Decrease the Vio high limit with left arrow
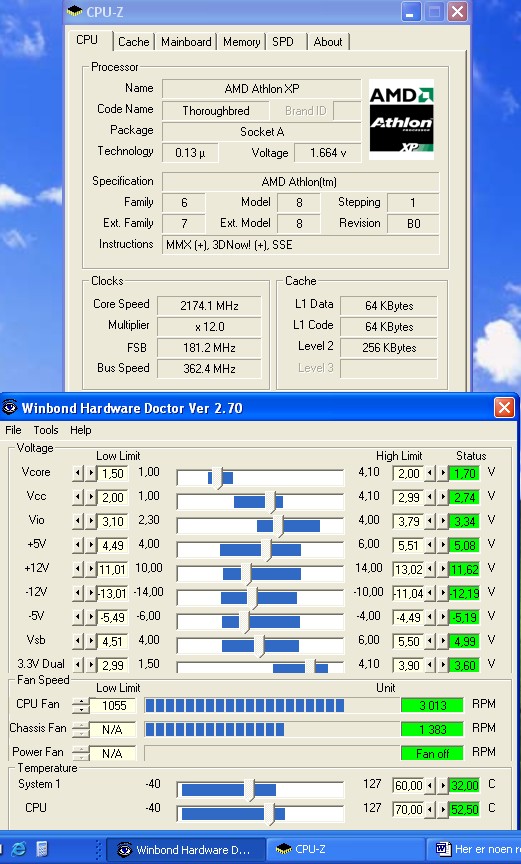The height and width of the screenshot is (864, 521). pos(430,521)
